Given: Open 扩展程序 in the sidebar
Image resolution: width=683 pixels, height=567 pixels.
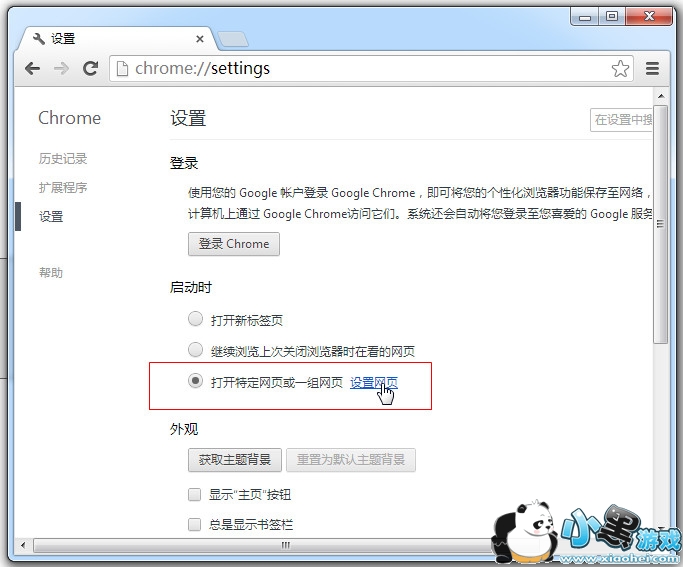Looking at the screenshot, I should 63,188.
